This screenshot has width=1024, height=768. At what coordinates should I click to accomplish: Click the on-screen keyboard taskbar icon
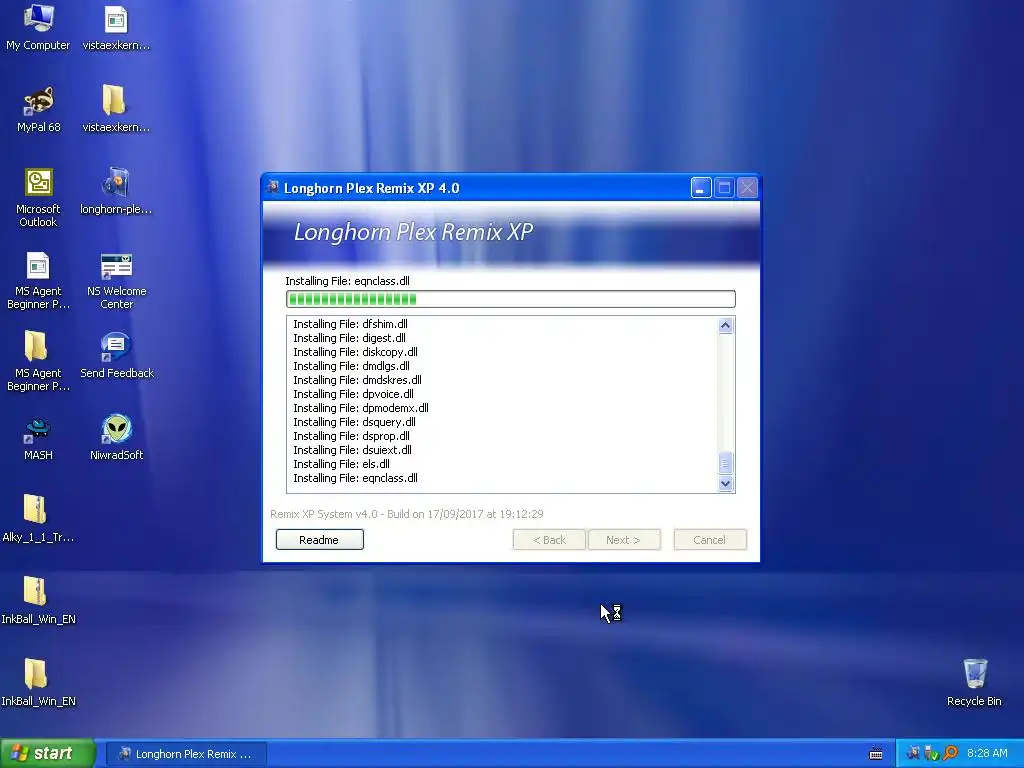tap(876, 754)
